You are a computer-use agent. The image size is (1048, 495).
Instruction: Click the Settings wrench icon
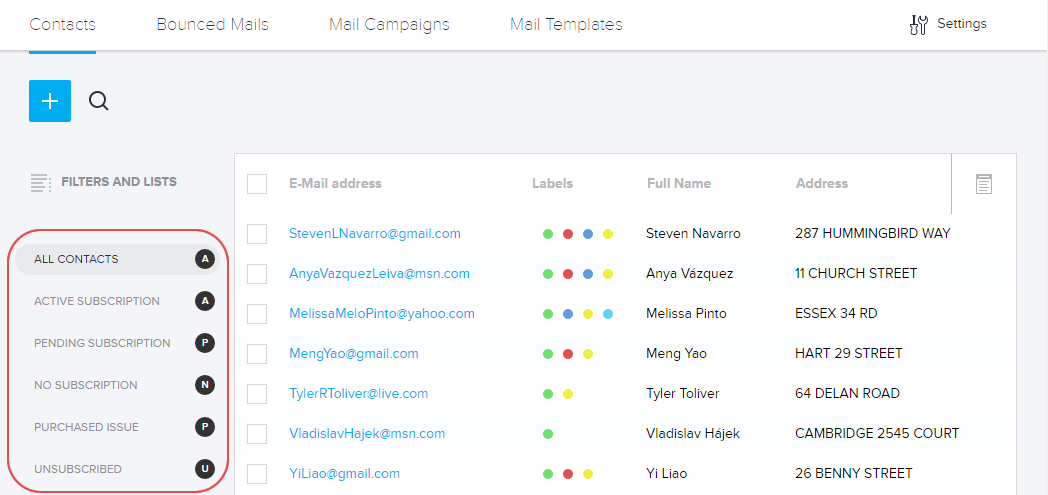pos(918,25)
